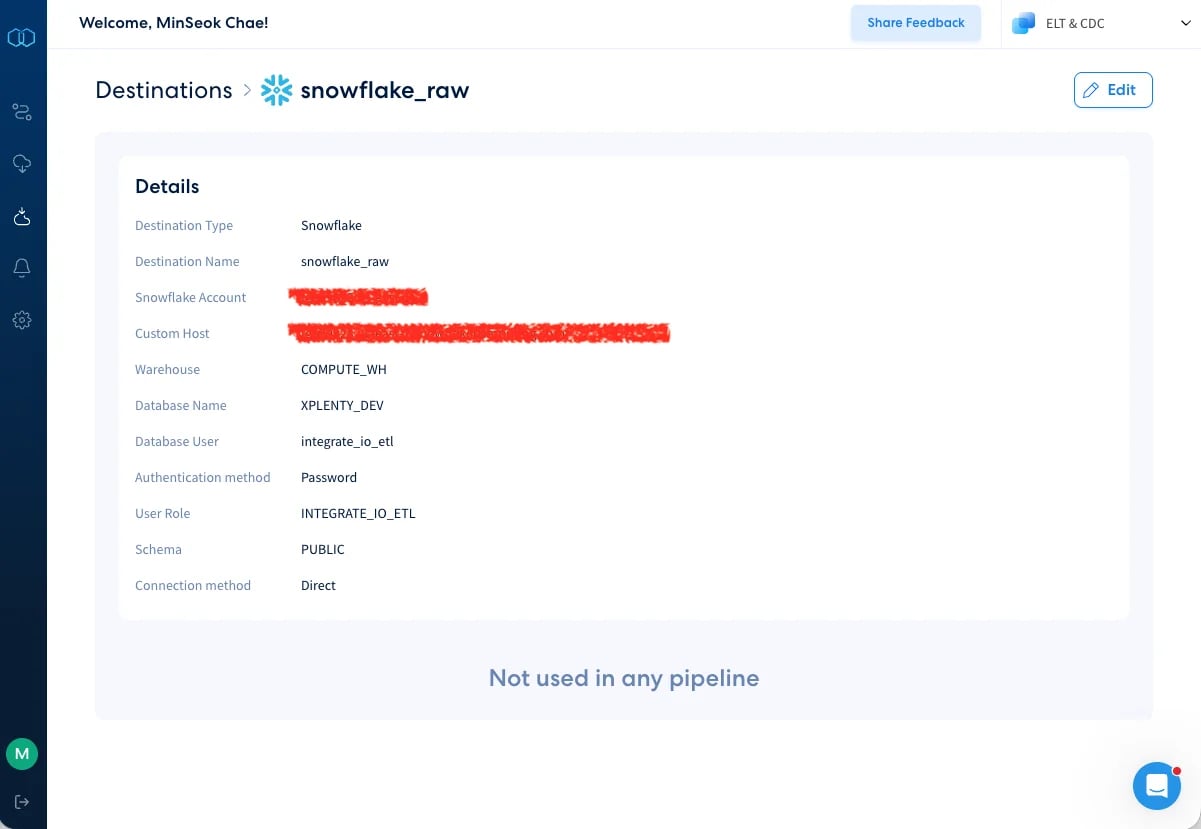Click the XPLENTY_DEV database name value
1201x829 pixels.
[342, 406]
